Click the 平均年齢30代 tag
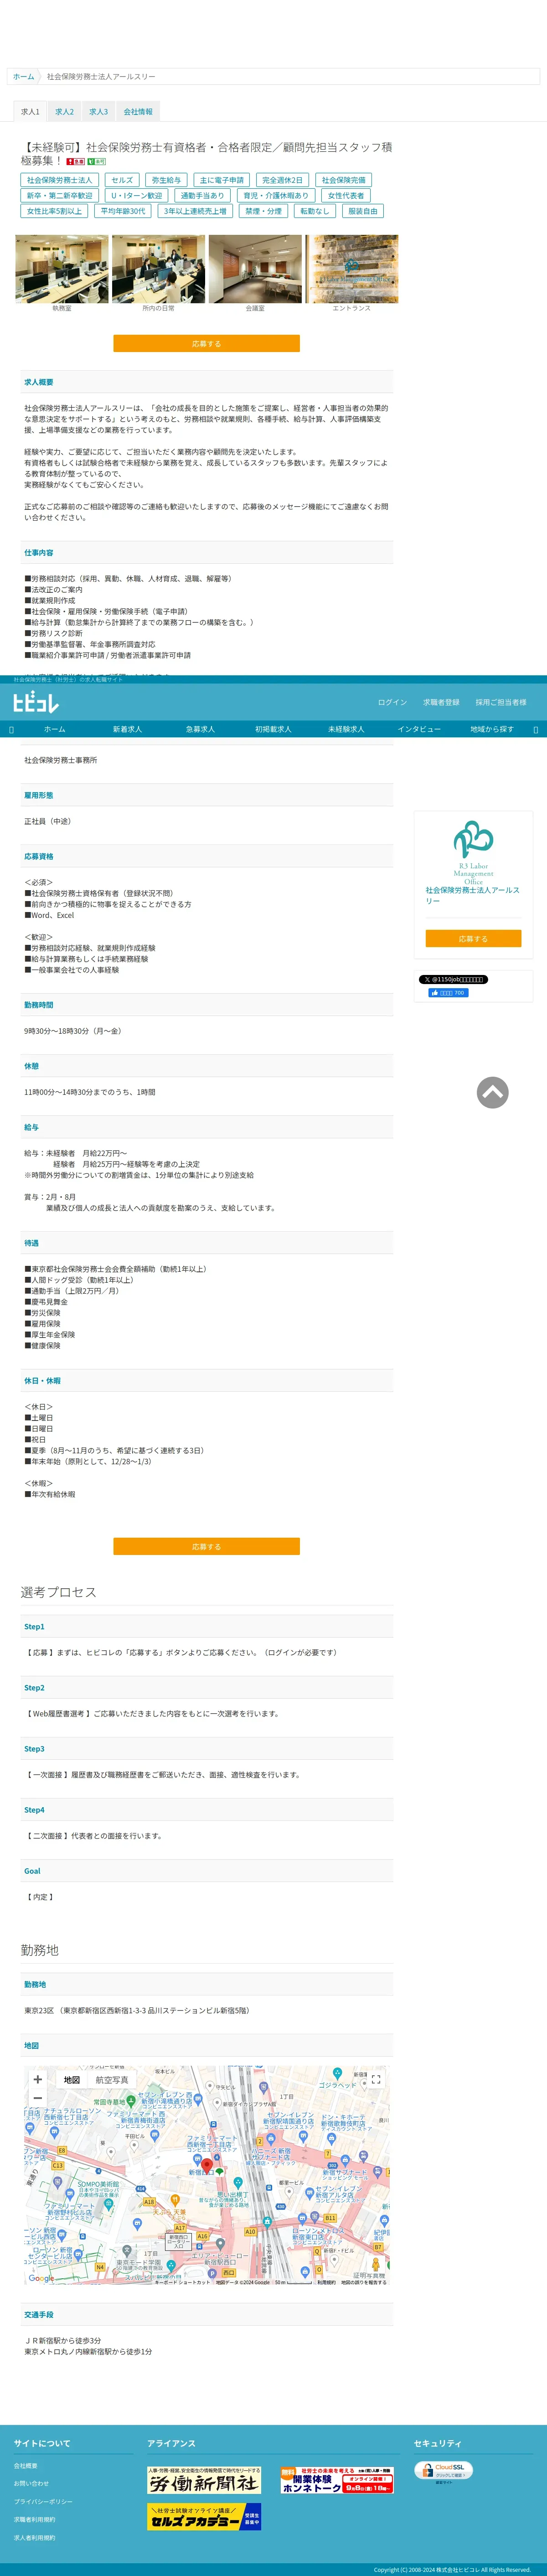 click(123, 211)
